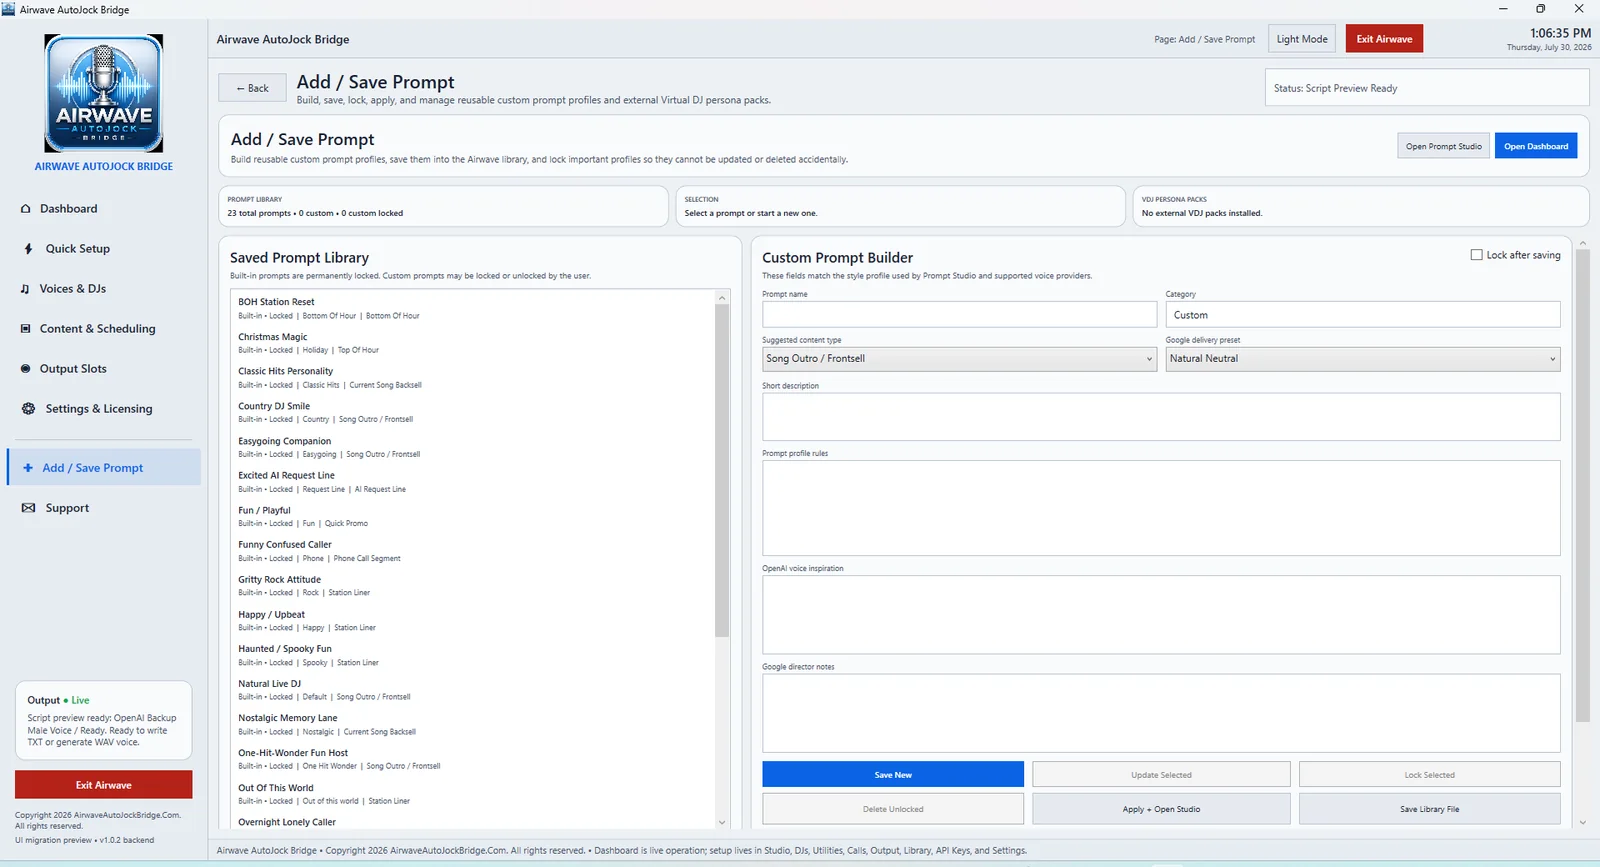Select the Funny Confused Caller prompt
The width and height of the screenshot is (1600, 867).
[472, 551]
